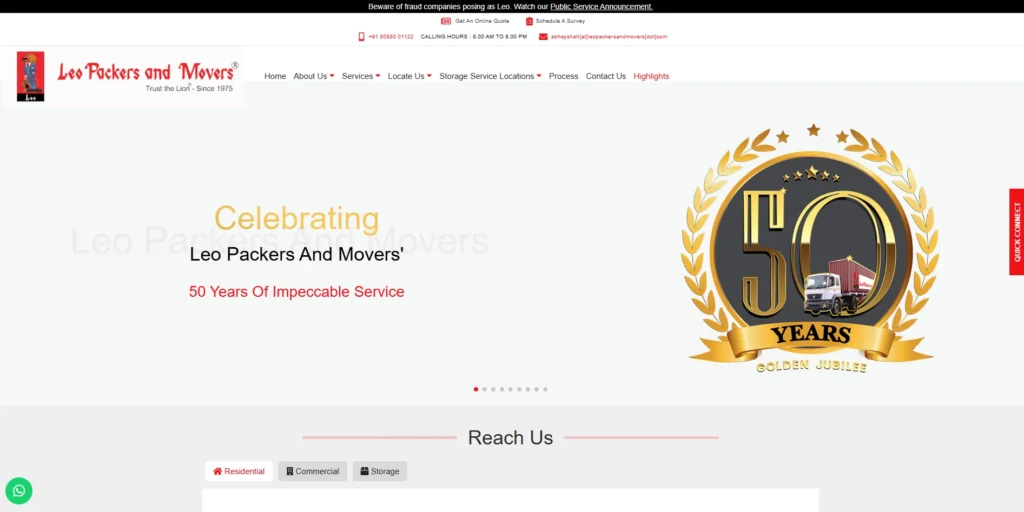Go to the Home menu item
This screenshot has height=512, width=1024.
coord(275,76)
